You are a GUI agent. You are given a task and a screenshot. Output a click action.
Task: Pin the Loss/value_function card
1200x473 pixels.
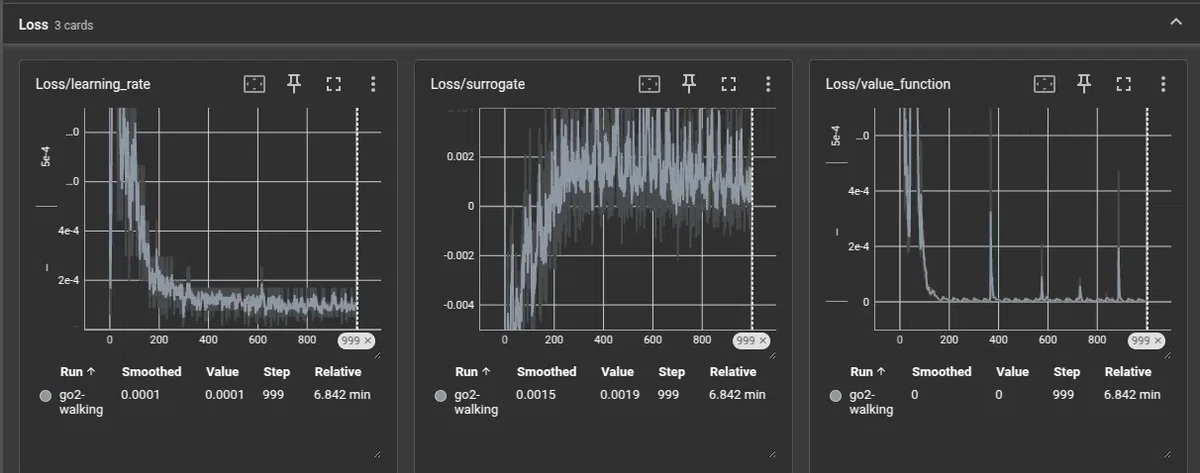(1084, 84)
